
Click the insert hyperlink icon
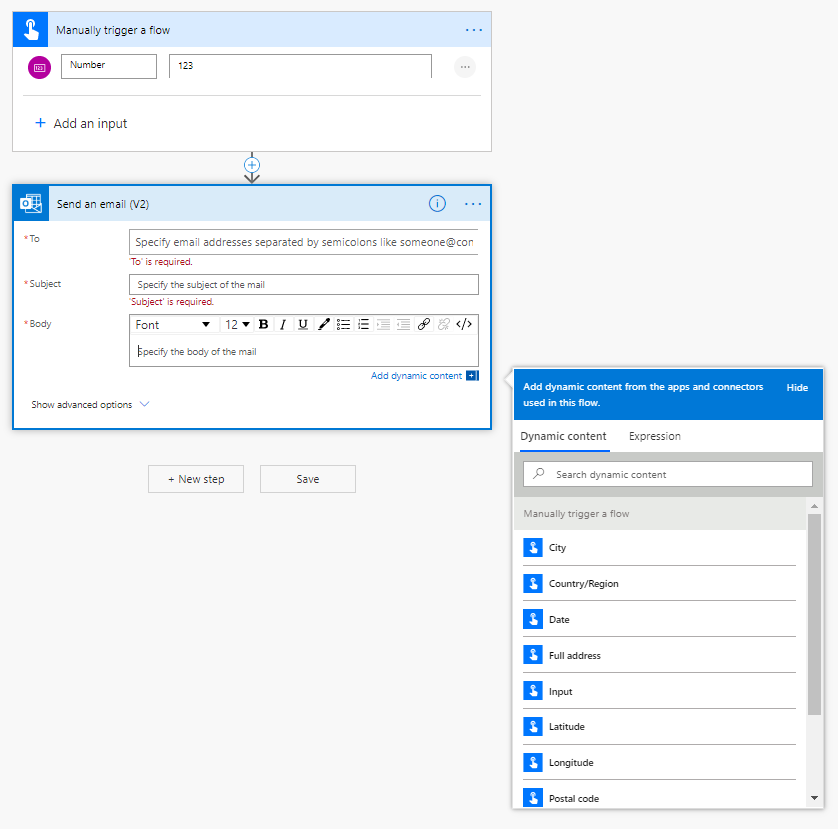421,324
